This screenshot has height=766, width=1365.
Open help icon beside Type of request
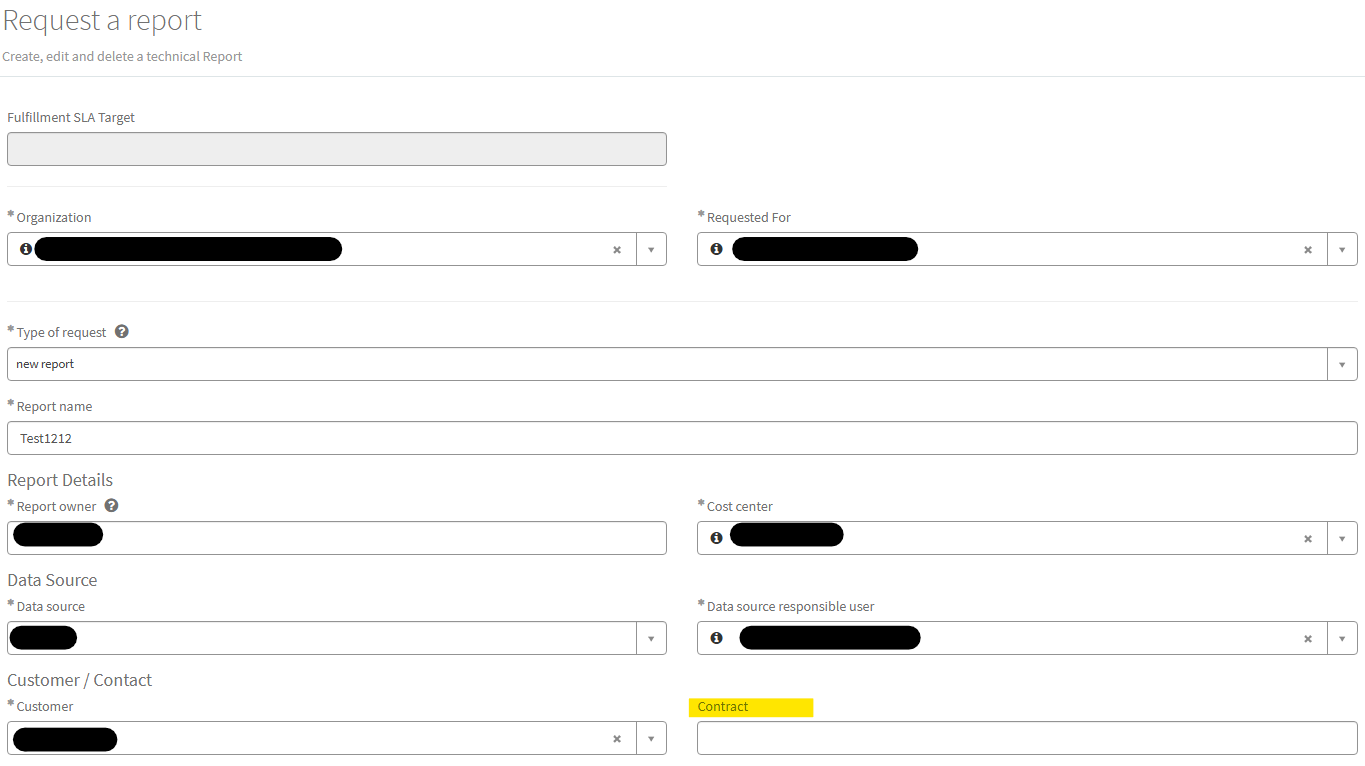coord(122,332)
